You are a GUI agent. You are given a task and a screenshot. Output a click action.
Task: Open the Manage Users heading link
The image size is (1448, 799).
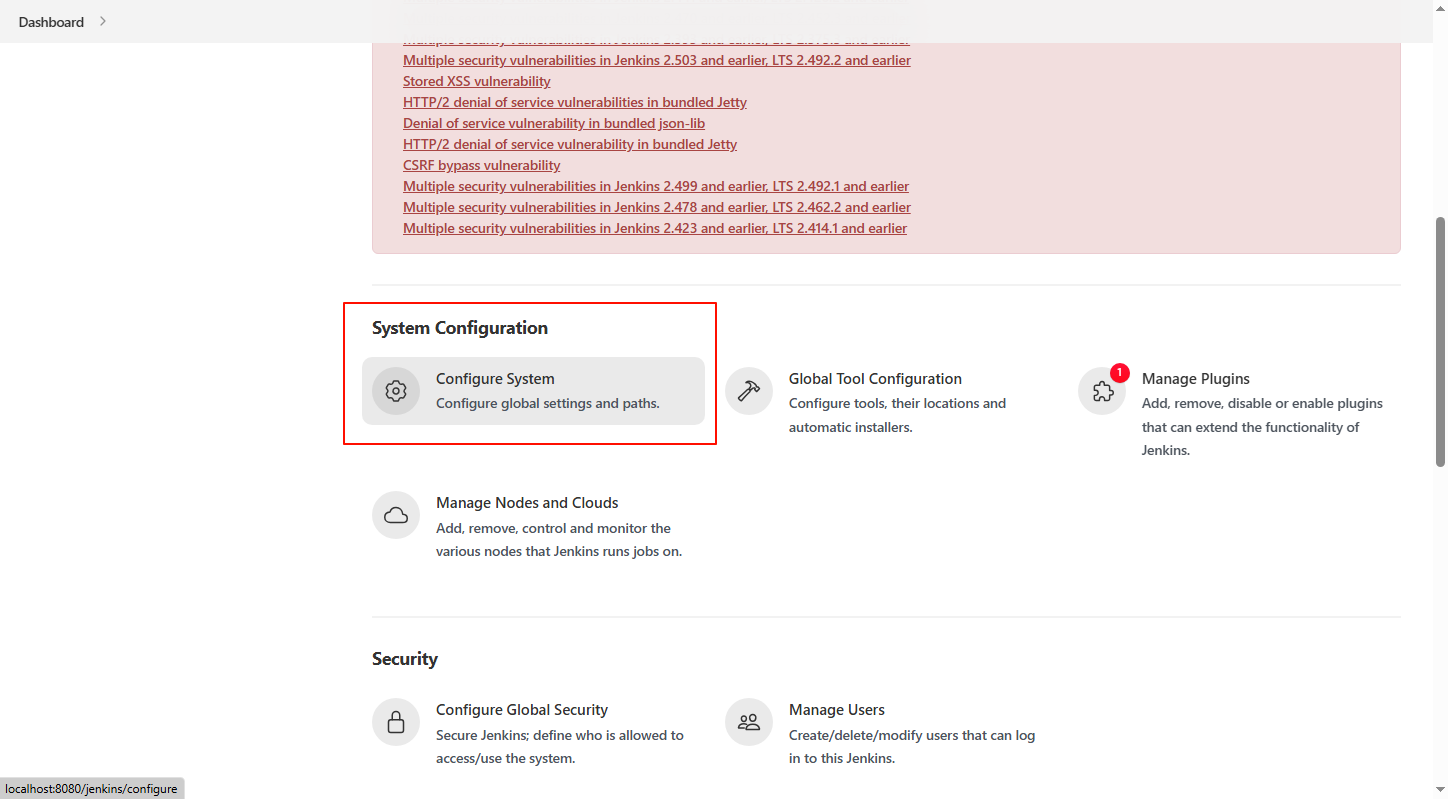(837, 710)
